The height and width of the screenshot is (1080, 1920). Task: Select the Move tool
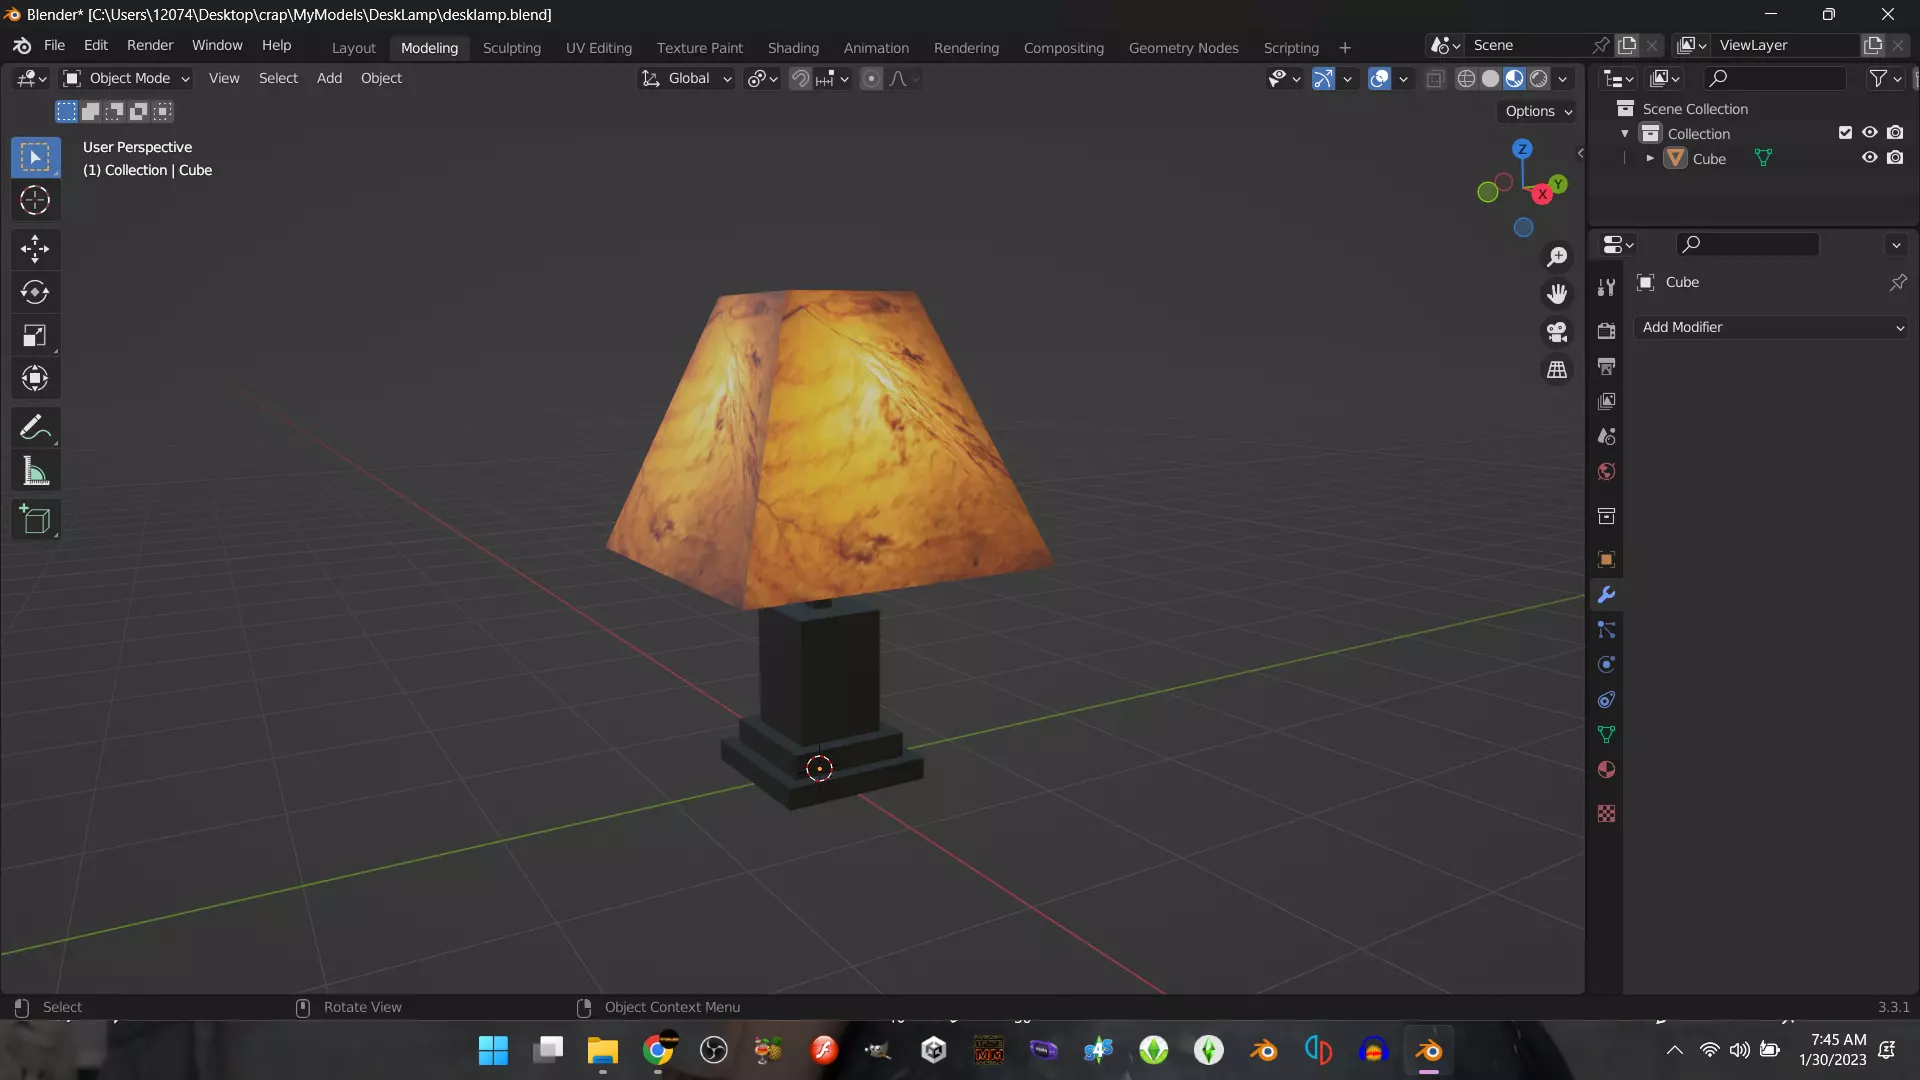[35, 249]
